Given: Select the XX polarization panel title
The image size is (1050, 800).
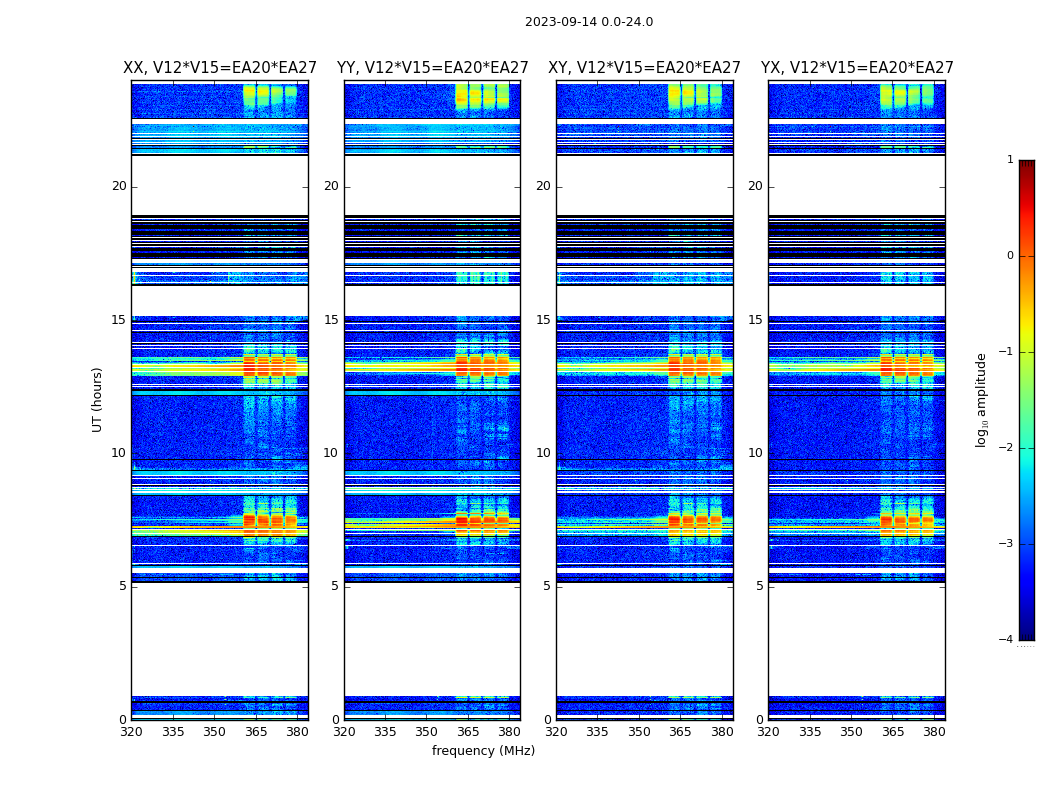Looking at the screenshot, I should click(x=220, y=68).
